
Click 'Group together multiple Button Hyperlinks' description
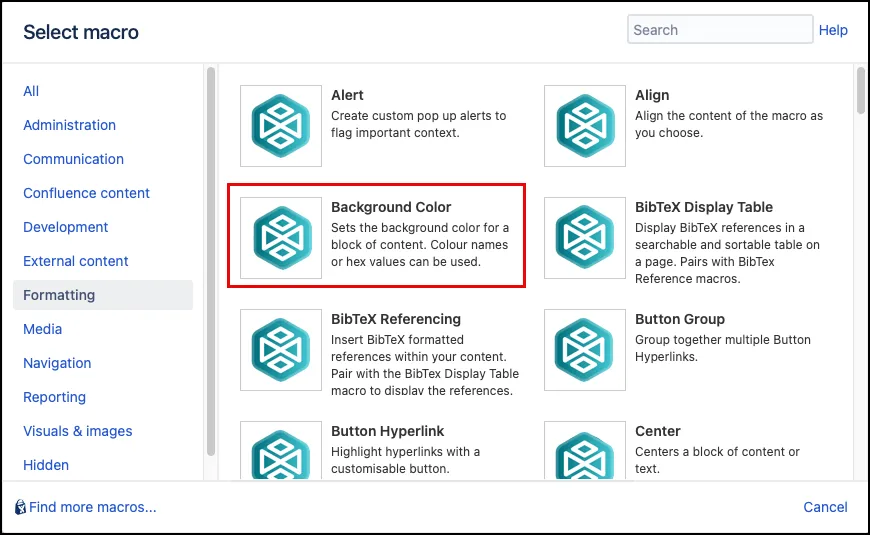pos(723,348)
